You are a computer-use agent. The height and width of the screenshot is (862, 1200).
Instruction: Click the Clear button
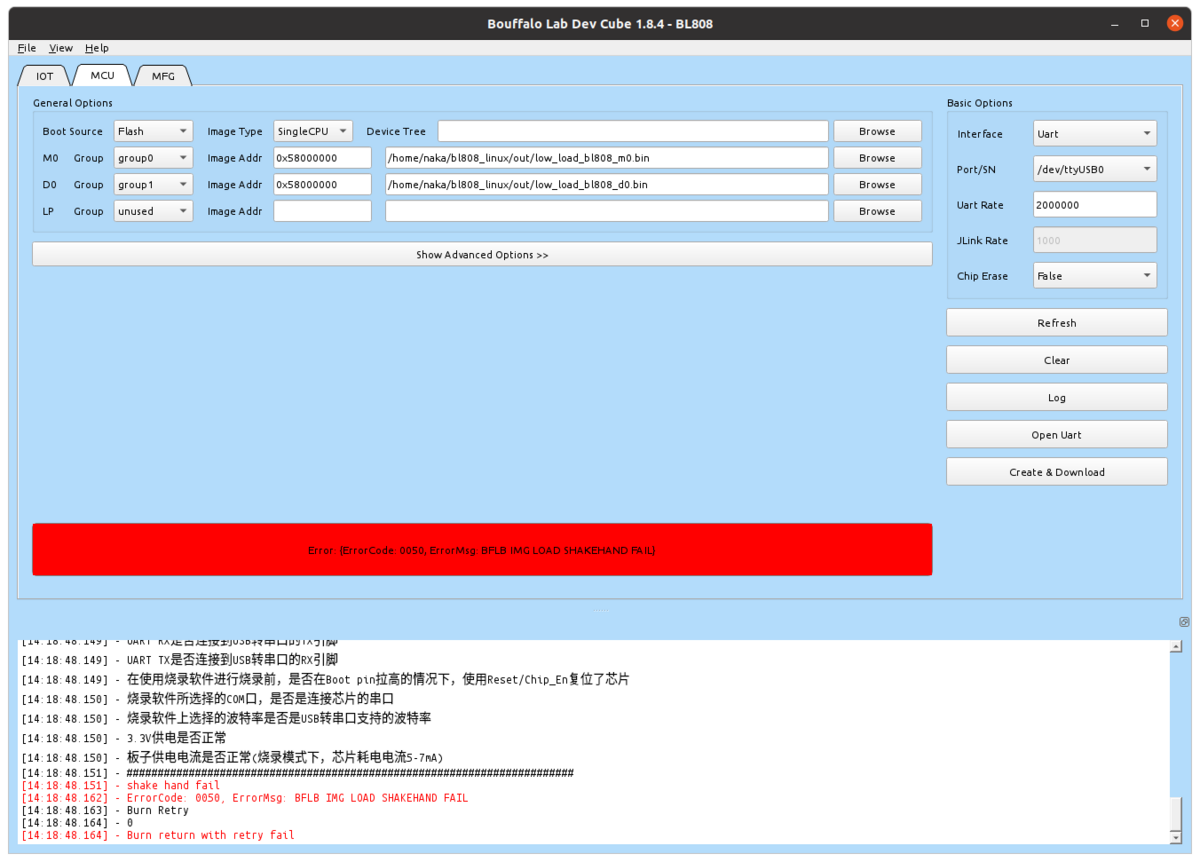tap(1057, 360)
